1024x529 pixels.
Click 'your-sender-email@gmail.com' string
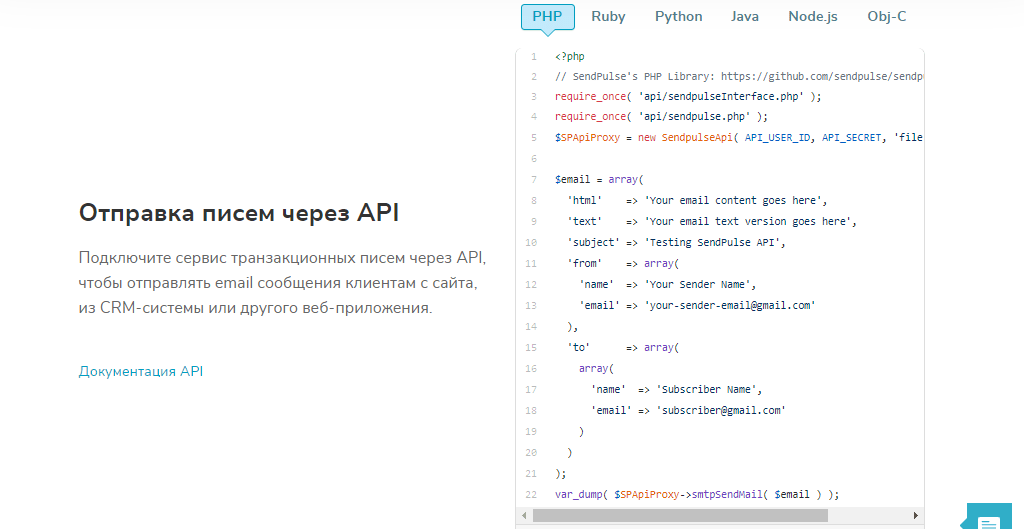[x=729, y=305]
